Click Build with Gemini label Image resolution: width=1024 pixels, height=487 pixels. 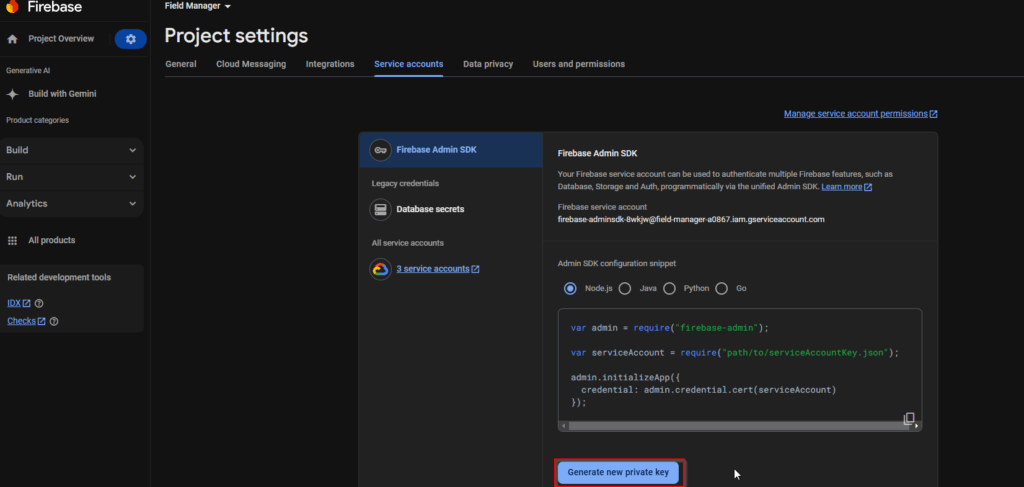62,94
